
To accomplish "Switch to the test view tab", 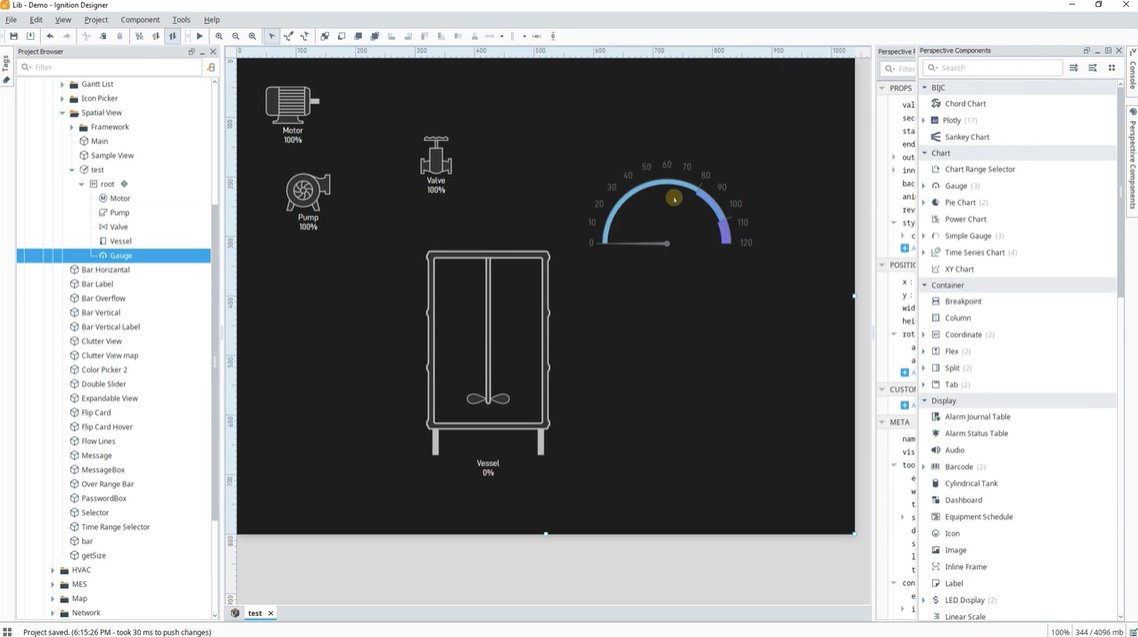I will coord(254,613).
